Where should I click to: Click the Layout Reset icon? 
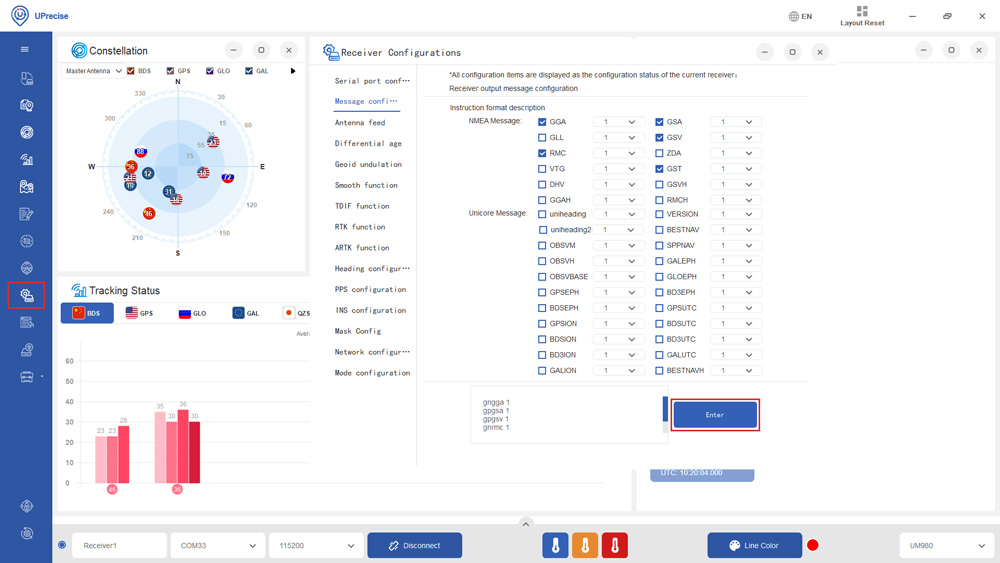pos(862,12)
